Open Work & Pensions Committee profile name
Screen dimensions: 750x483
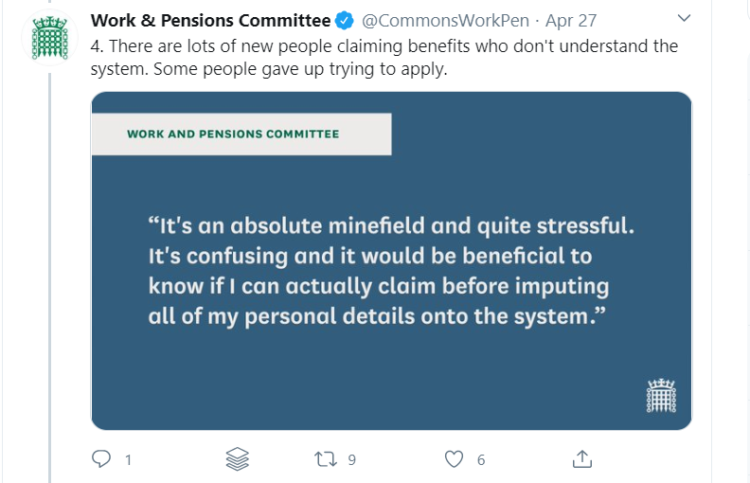click(x=210, y=21)
